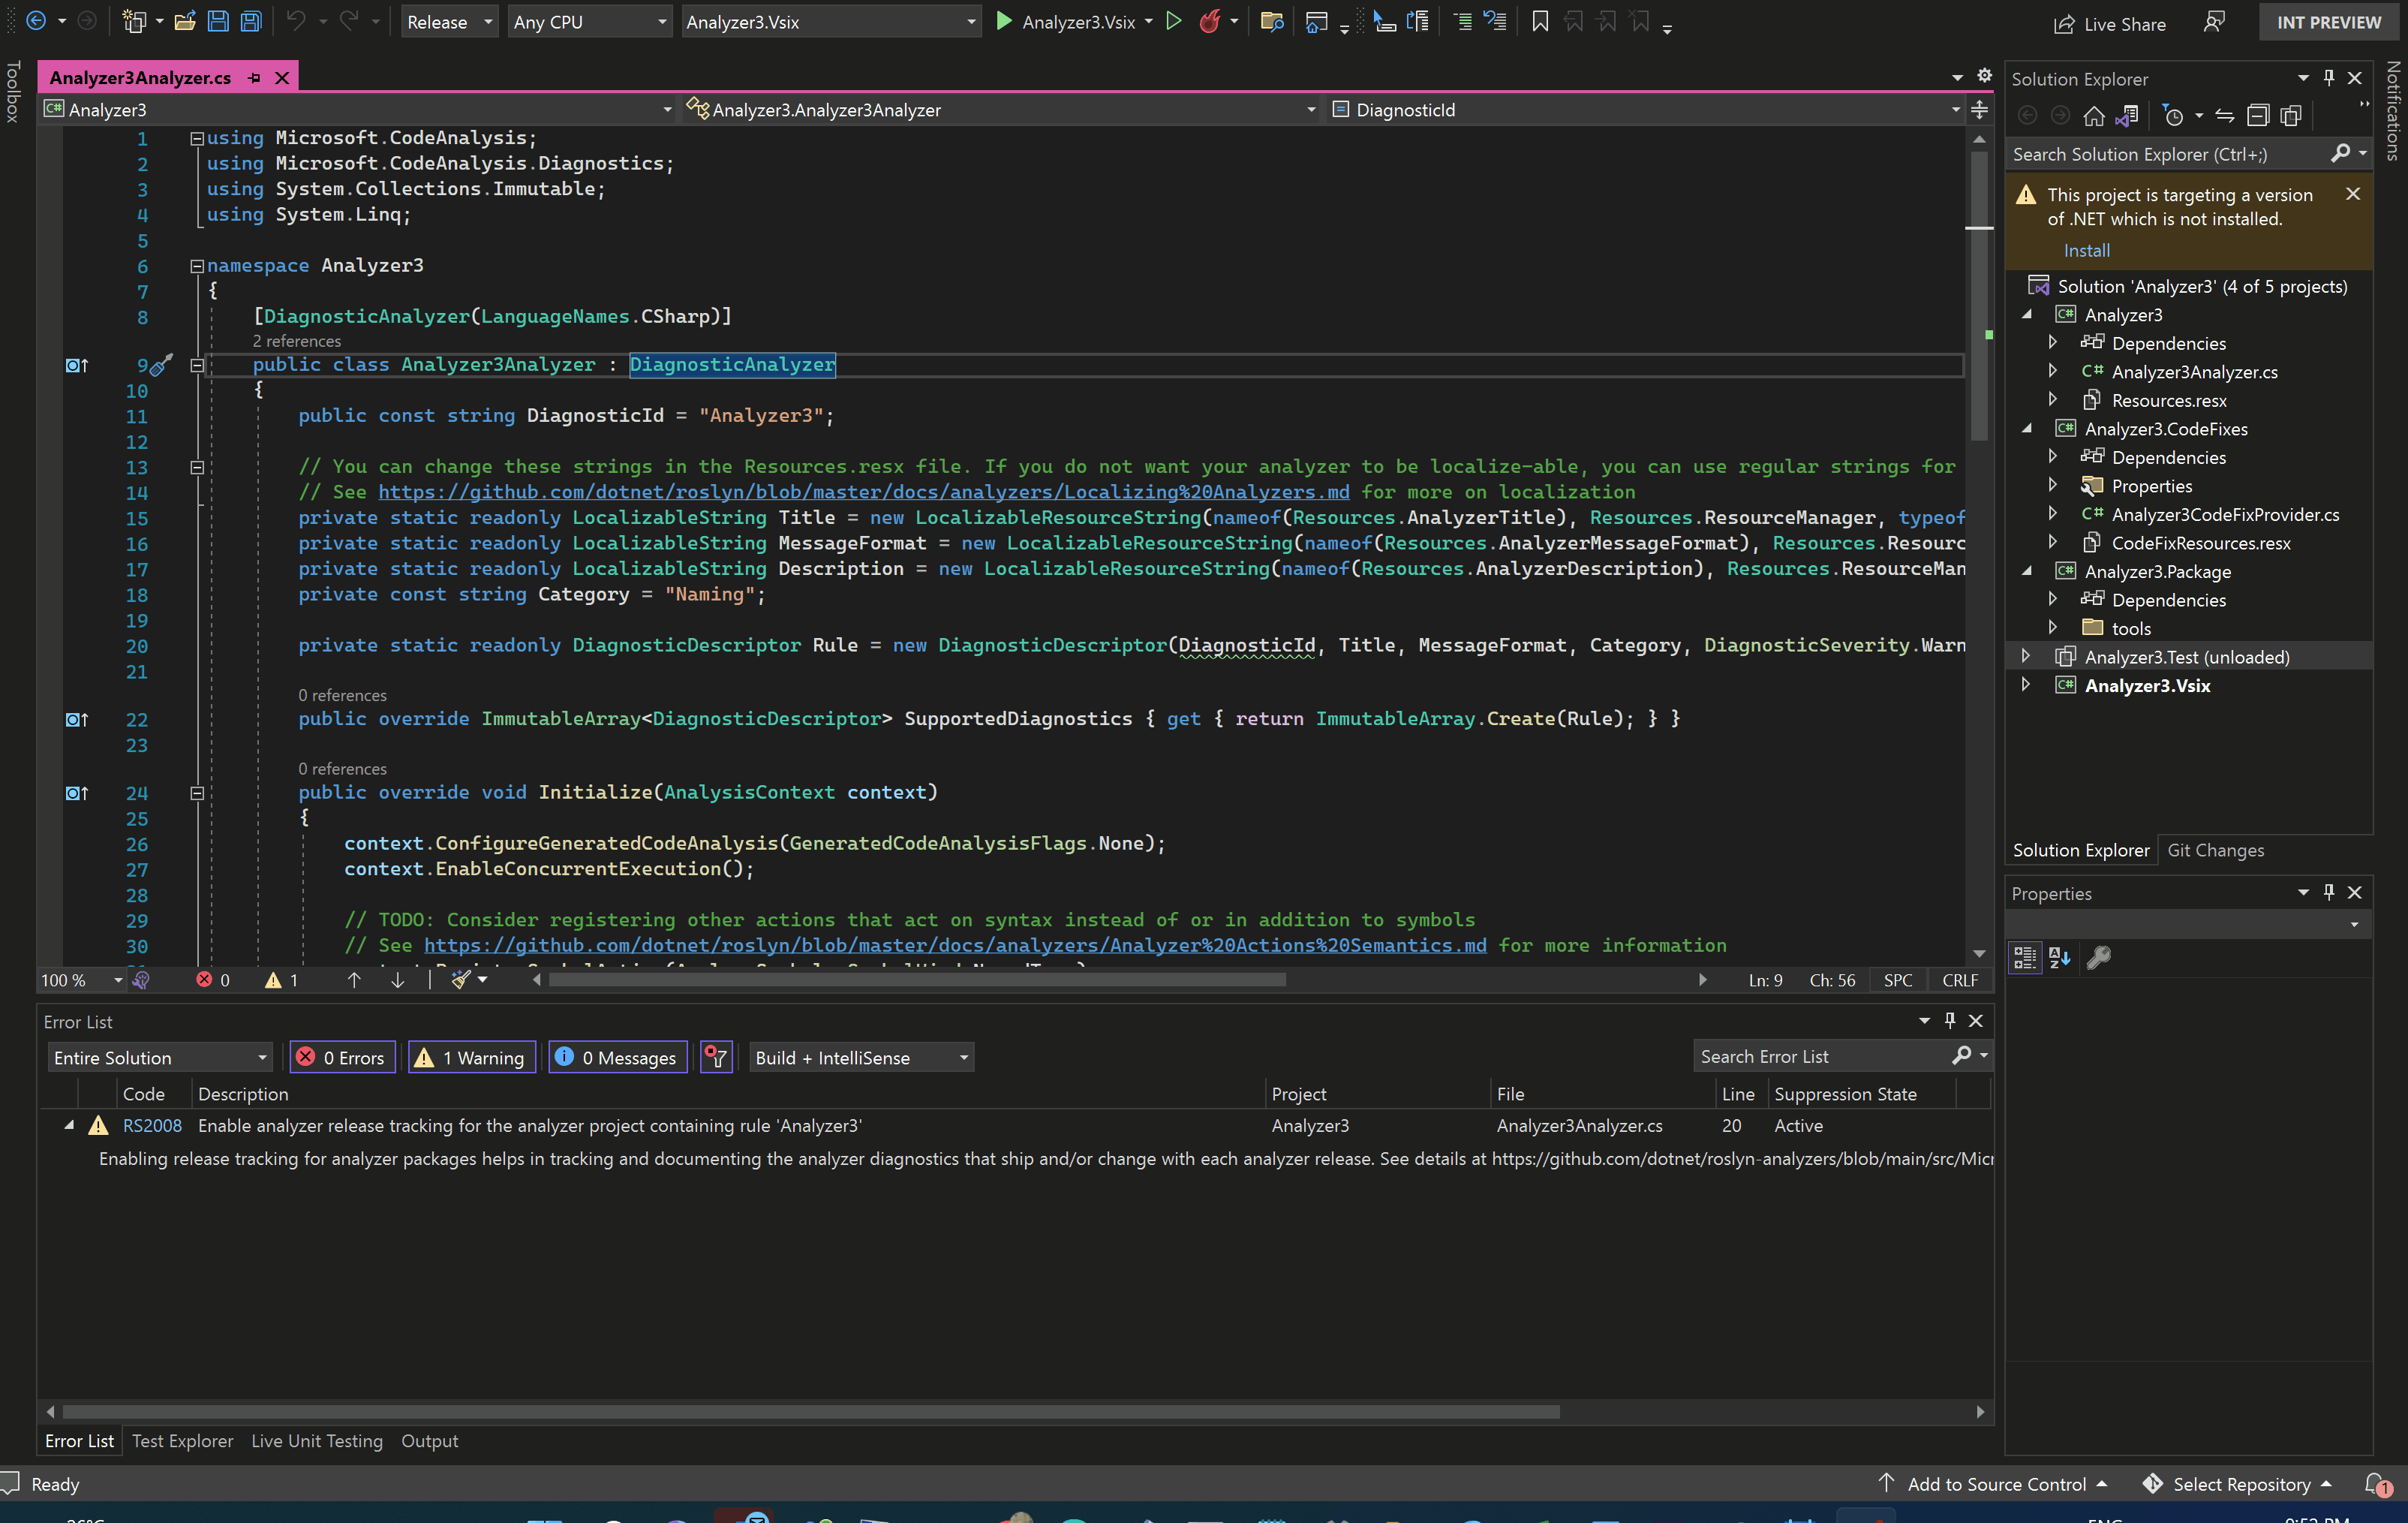Click the feedback person icon near Live Share
Viewport: 2408px width, 1523px height.
point(2215,22)
